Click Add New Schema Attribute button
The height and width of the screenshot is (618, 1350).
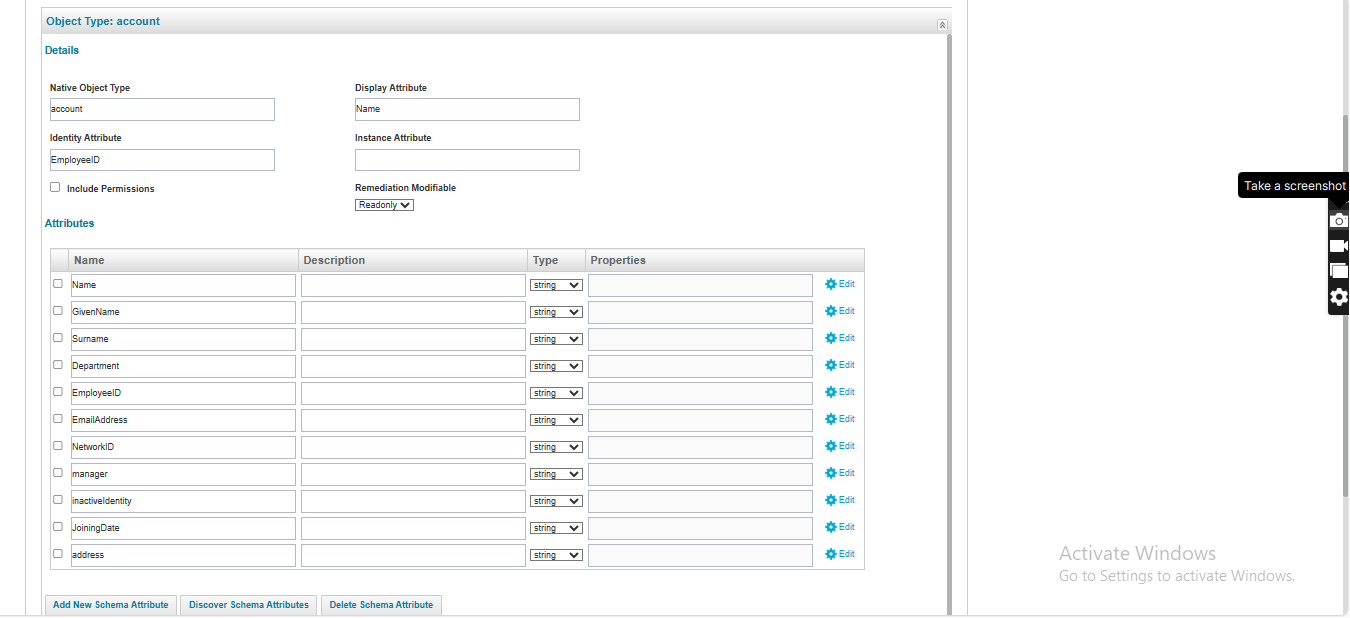[x=111, y=605]
